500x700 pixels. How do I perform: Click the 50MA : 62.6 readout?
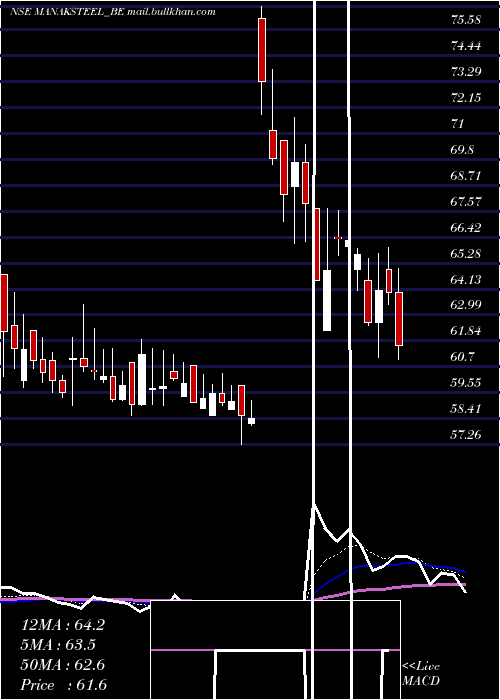click(x=63, y=665)
